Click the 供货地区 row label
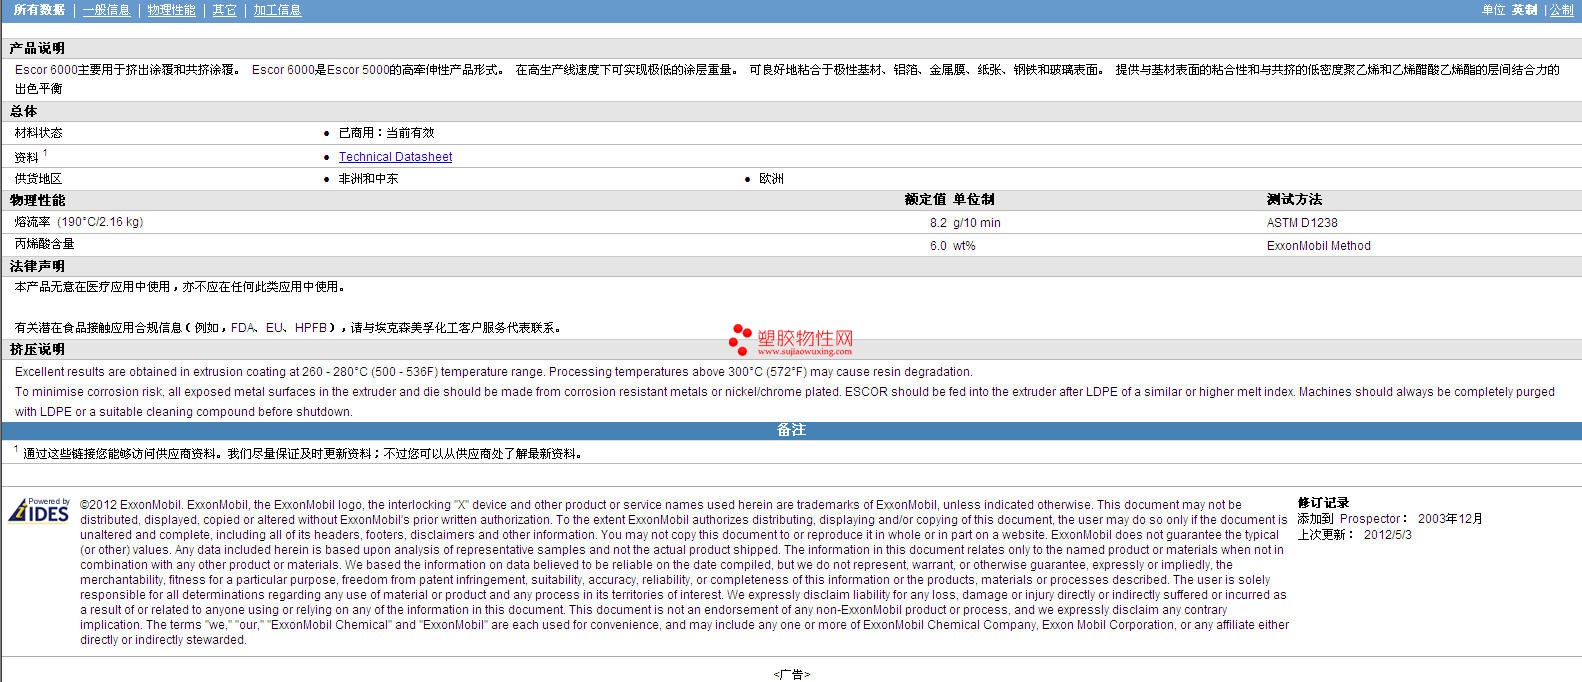 [x=38, y=179]
